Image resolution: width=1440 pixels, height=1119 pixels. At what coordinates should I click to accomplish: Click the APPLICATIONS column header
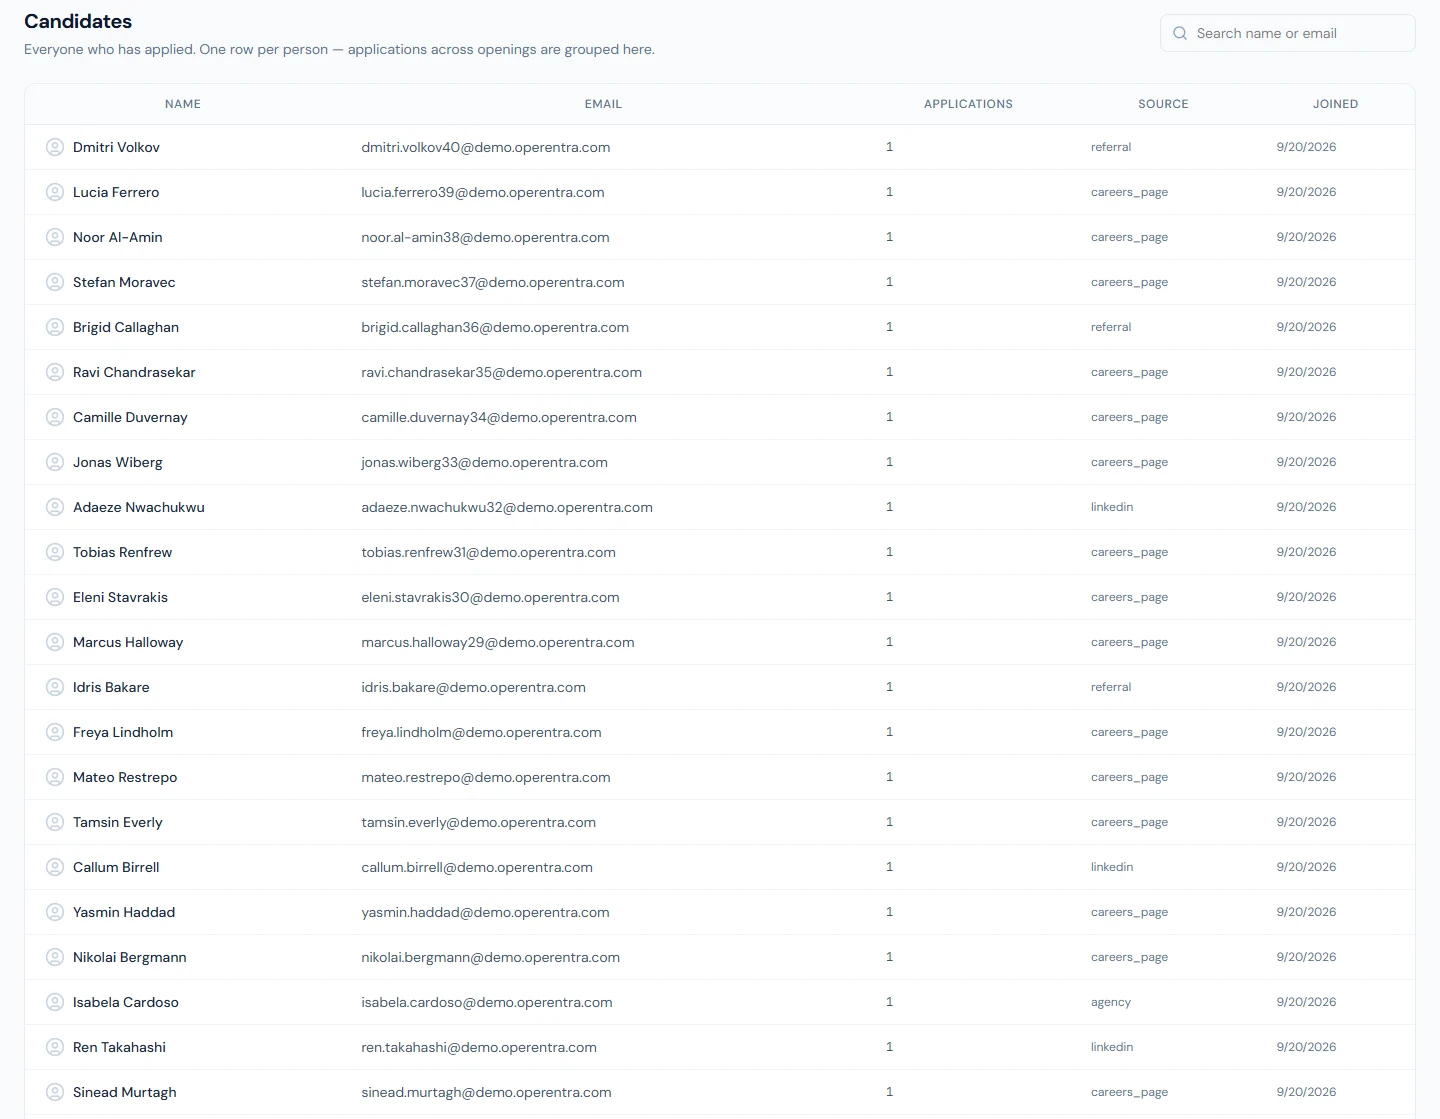[968, 104]
